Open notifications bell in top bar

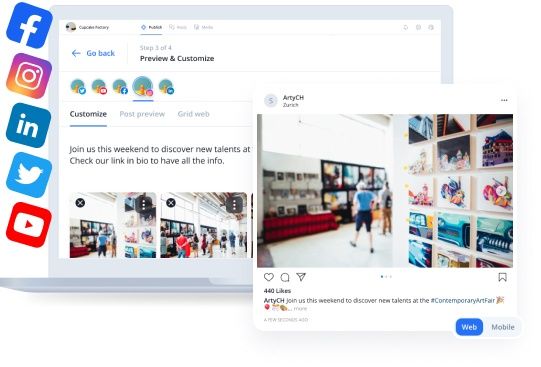pyautogui.click(x=406, y=27)
